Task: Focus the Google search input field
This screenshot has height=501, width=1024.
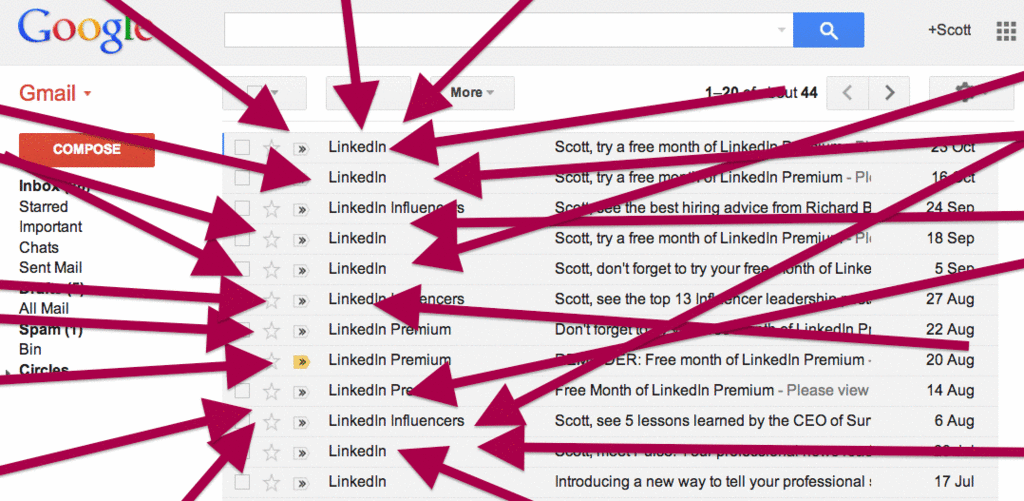Action: coord(500,30)
